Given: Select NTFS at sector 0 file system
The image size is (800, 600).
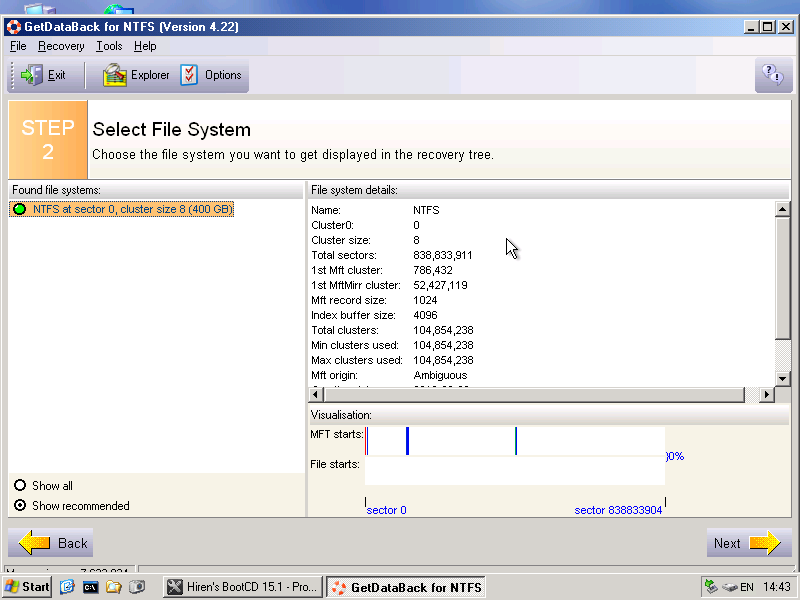Looking at the screenshot, I should (x=121, y=209).
